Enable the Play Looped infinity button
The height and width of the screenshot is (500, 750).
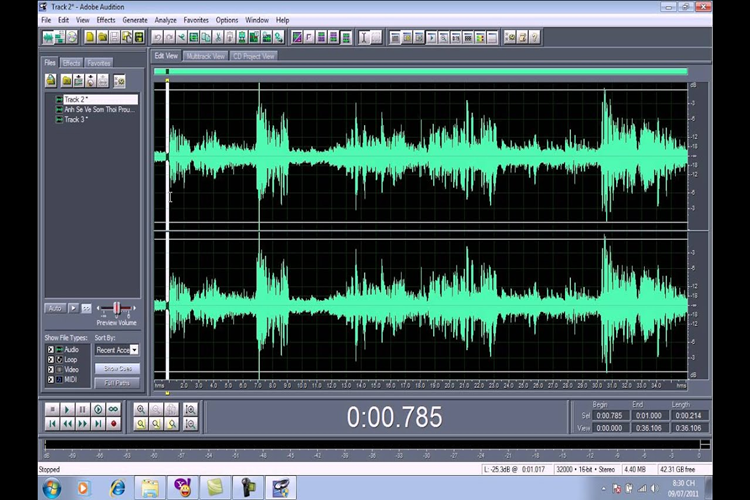point(113,410)
